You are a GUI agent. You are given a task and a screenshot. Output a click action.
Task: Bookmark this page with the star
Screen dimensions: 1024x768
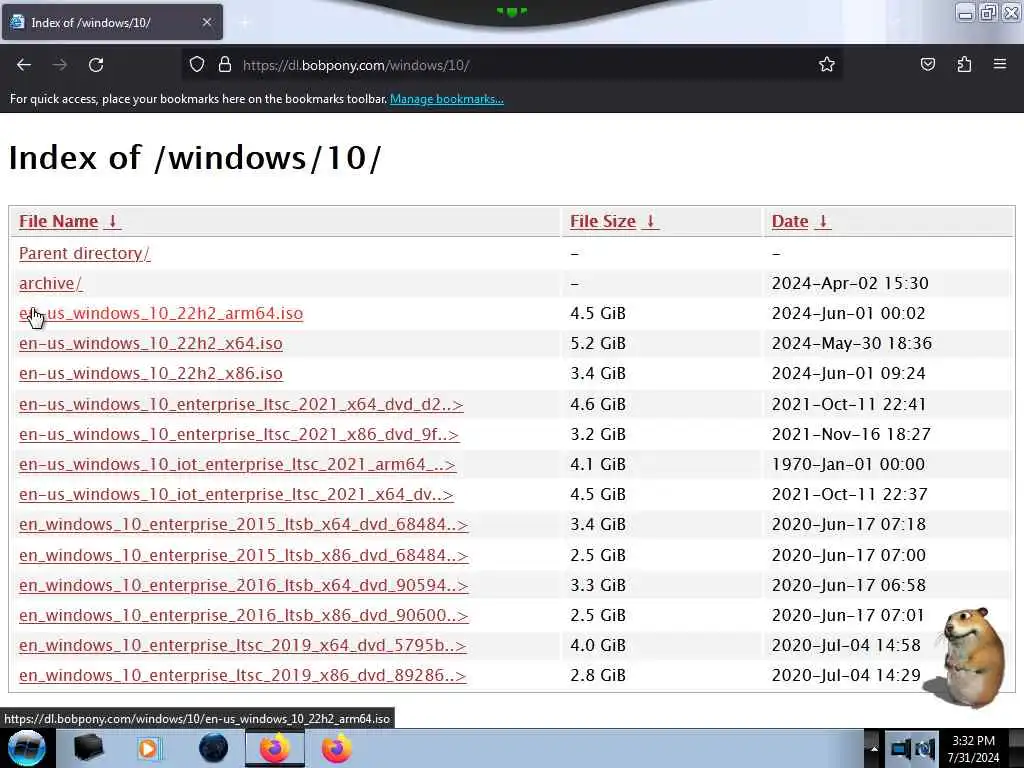[827, 65]
